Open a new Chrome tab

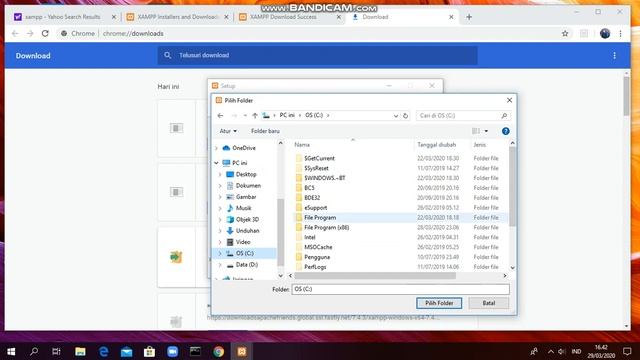(469, 17)
